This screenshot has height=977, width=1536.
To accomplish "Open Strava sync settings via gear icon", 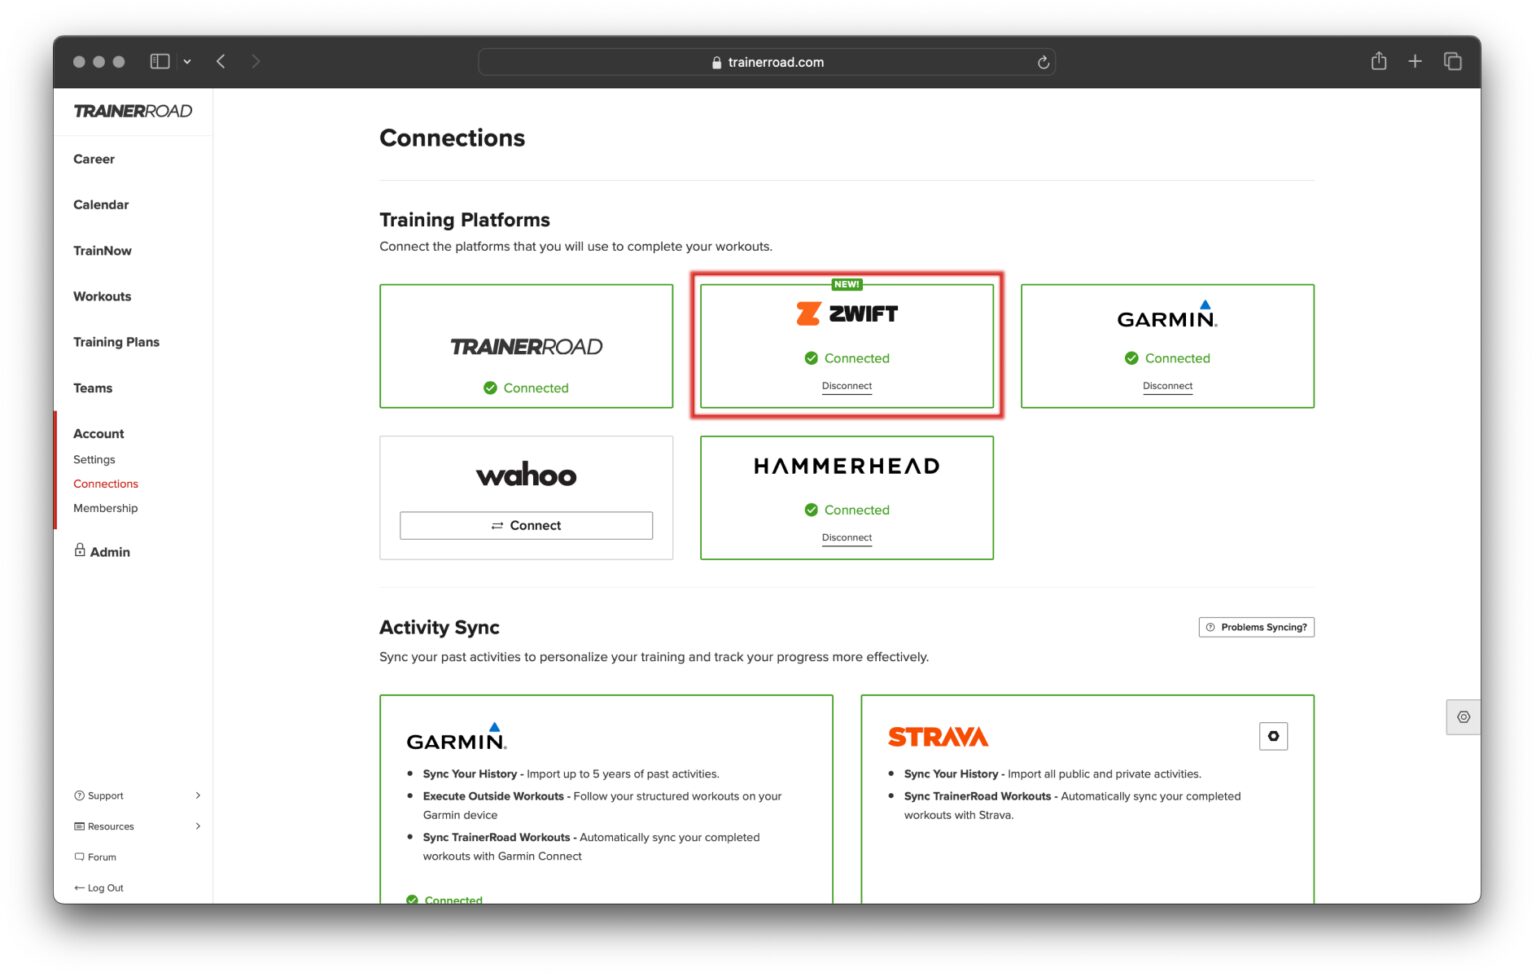I will pos(1273,736).
